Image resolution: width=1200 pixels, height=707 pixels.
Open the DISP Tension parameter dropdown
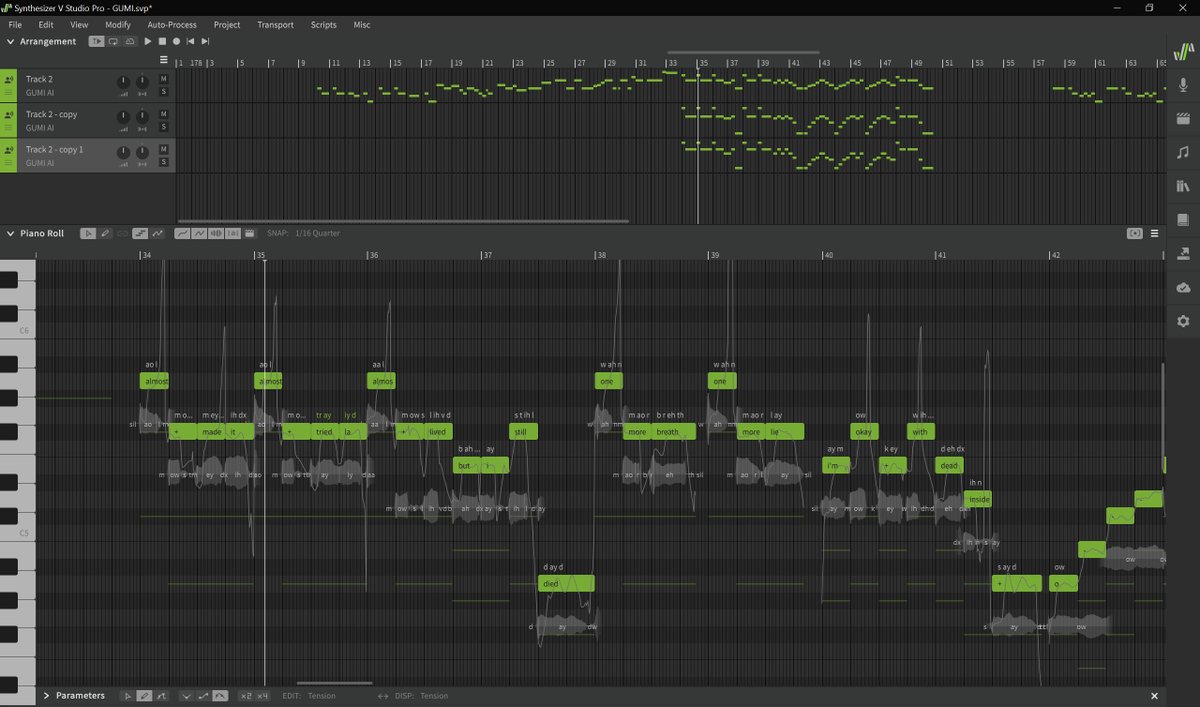click(422, 696)
